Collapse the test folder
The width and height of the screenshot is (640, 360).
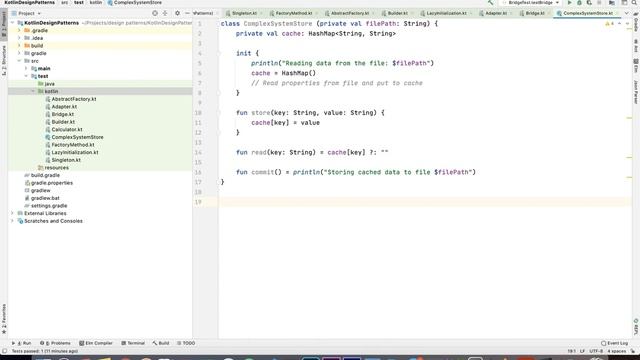tap(26, 76)
